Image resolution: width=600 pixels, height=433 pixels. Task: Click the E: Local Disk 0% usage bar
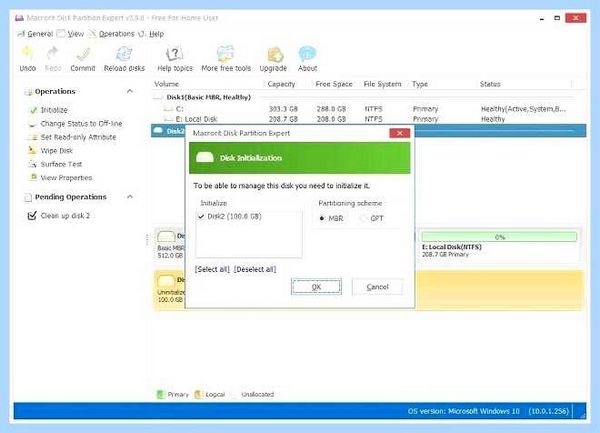pos(499,237)
